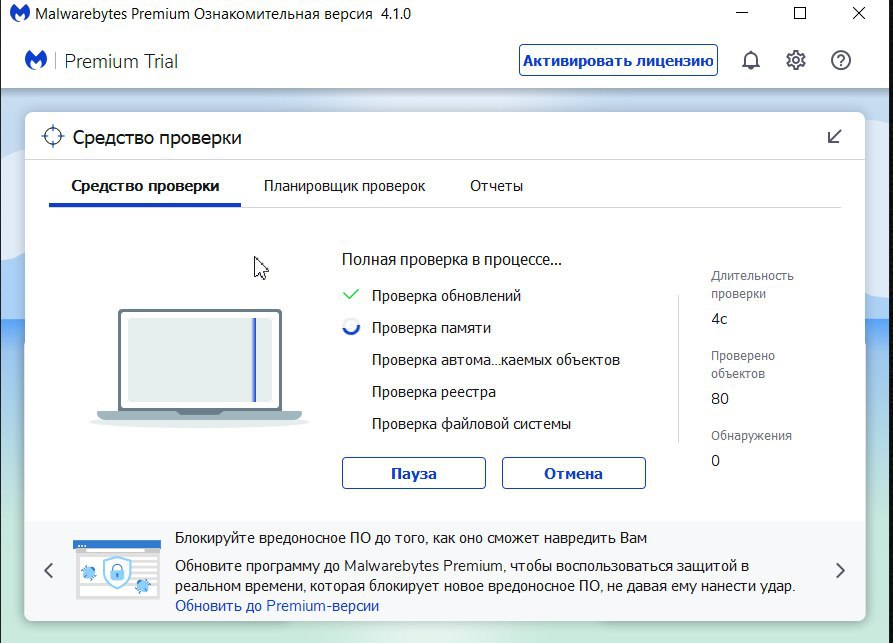Show next promo with the right chevron

click(x=840, y=570)
